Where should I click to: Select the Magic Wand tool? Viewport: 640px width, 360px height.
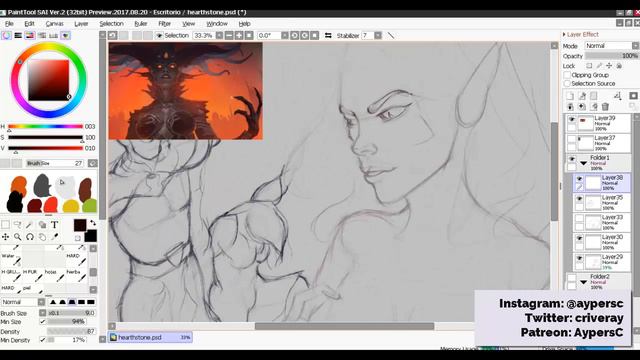30,224
